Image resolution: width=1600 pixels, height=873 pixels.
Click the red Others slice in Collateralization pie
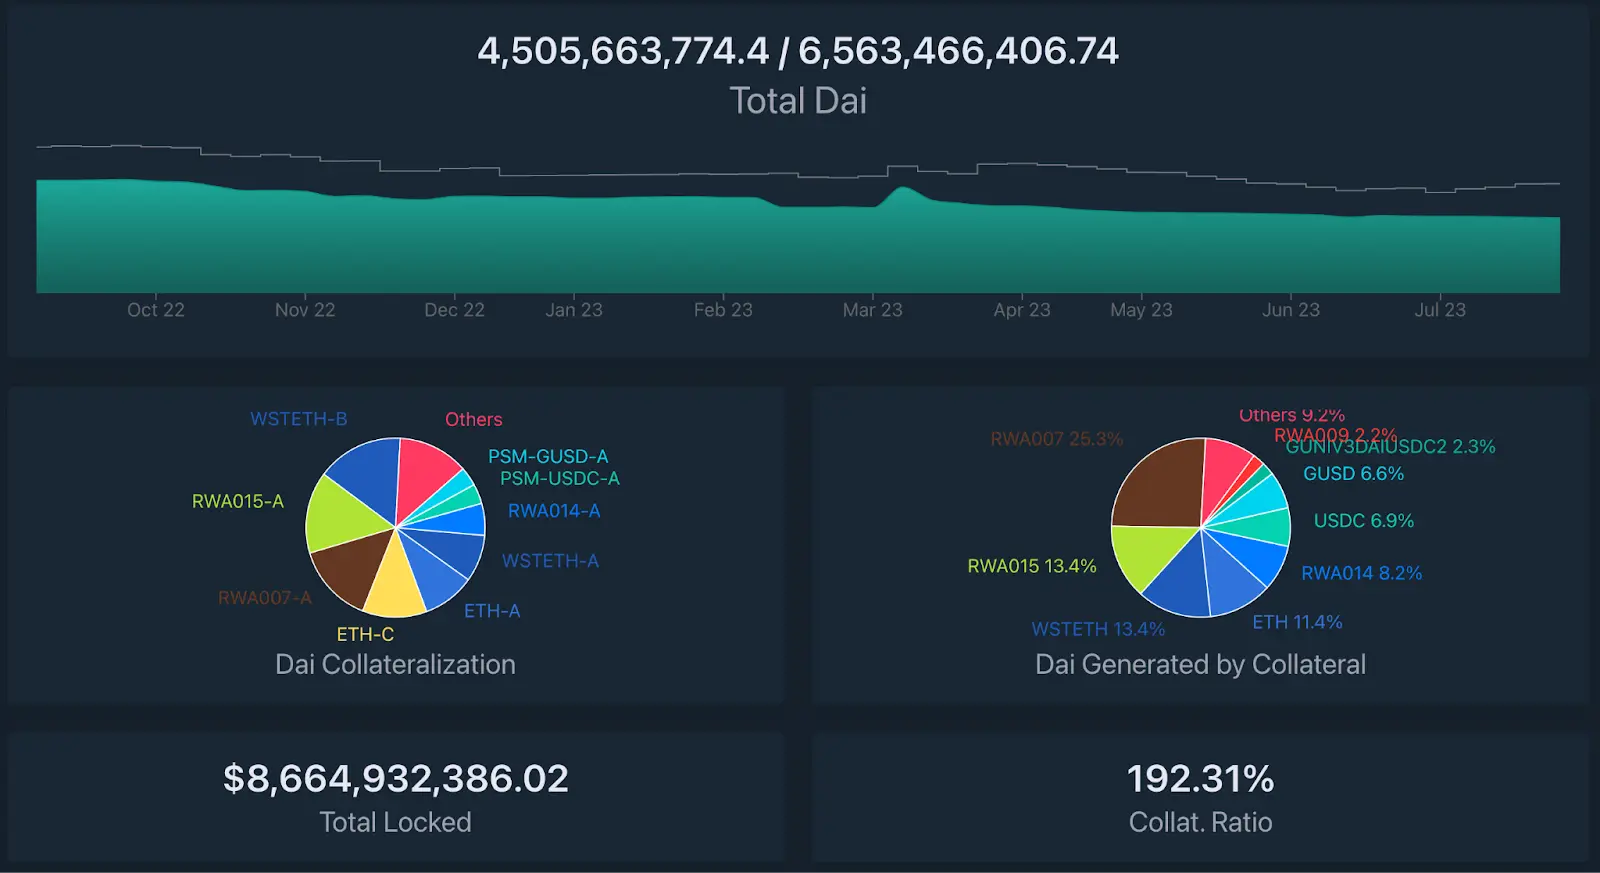425,472
